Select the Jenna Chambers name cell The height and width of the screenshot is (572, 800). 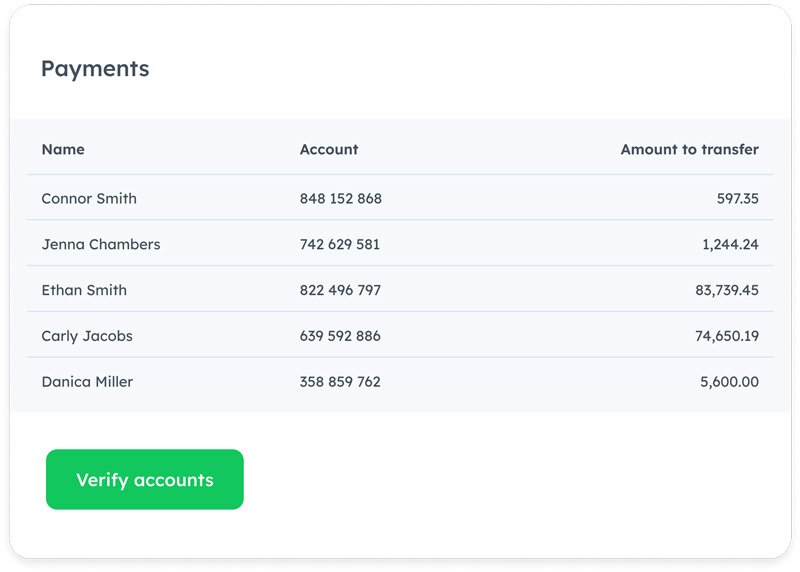101,244
